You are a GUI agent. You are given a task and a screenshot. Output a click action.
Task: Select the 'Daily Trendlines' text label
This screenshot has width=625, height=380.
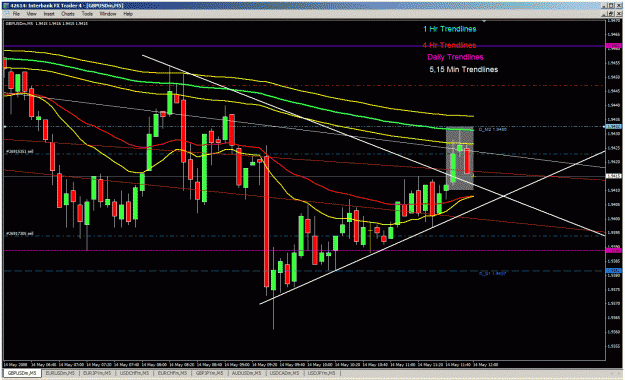point(455,57)
